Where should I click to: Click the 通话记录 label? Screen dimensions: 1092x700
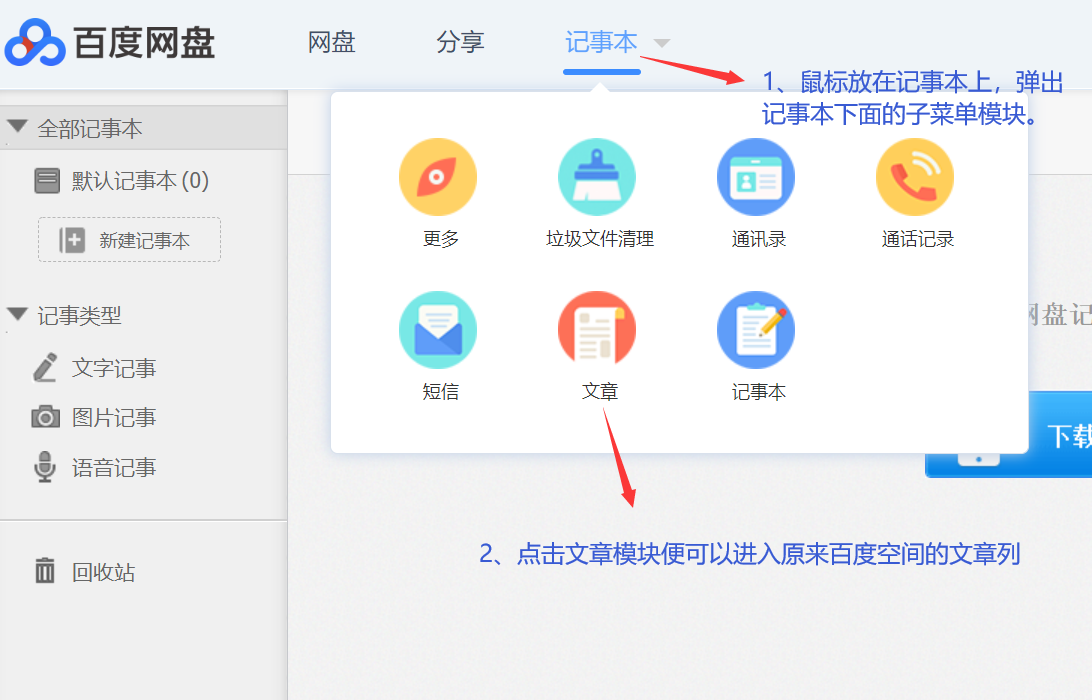[x=917, y=239]
